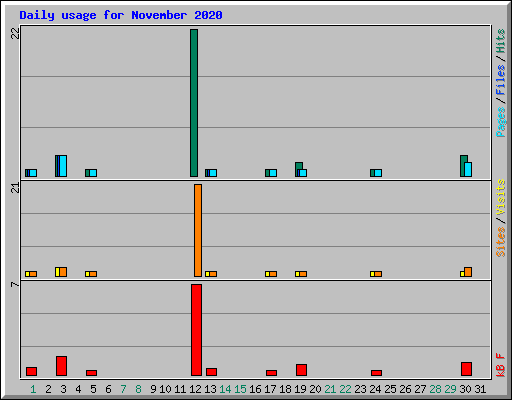512x400 pixels.
Task: Click day label '31' on the x-axis
Action: pyautogui.click(x=480, y=389)
